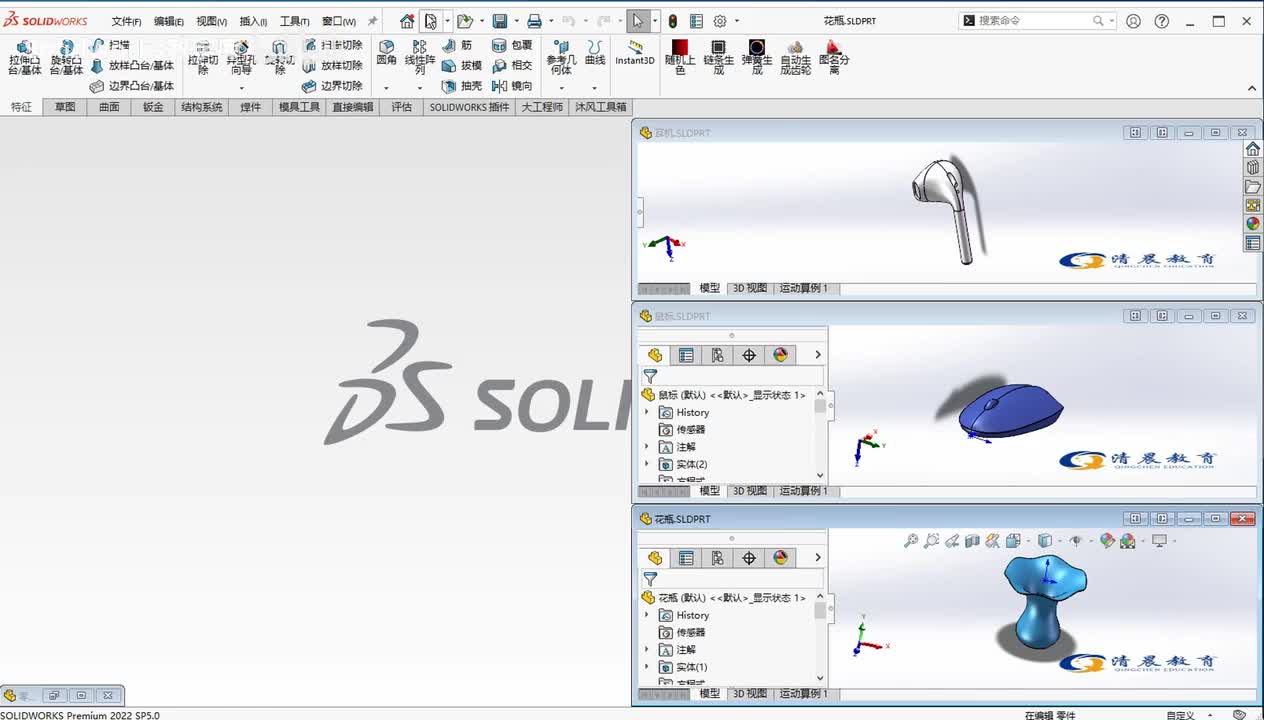Select the Wrap (包覆) tool
This screenshot has height=720, width=1264.
tap(512, 45)
